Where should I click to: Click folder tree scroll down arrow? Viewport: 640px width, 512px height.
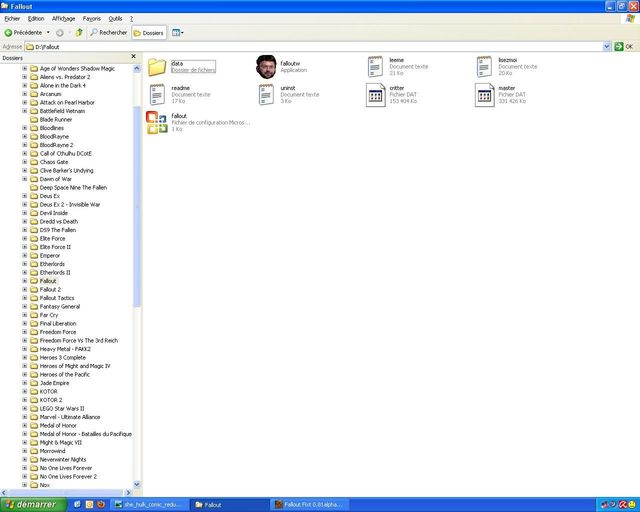click(x=137, y=485)
